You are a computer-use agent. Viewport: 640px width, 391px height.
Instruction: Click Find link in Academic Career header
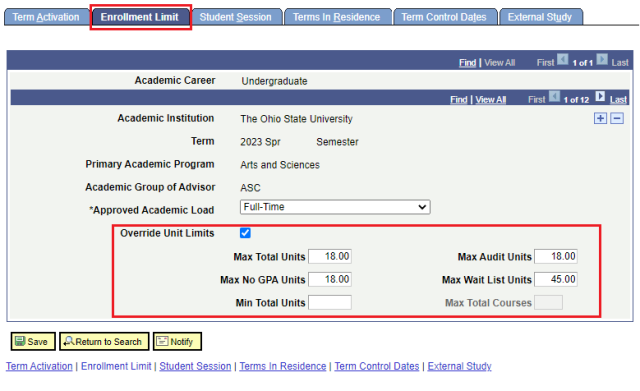467,63
